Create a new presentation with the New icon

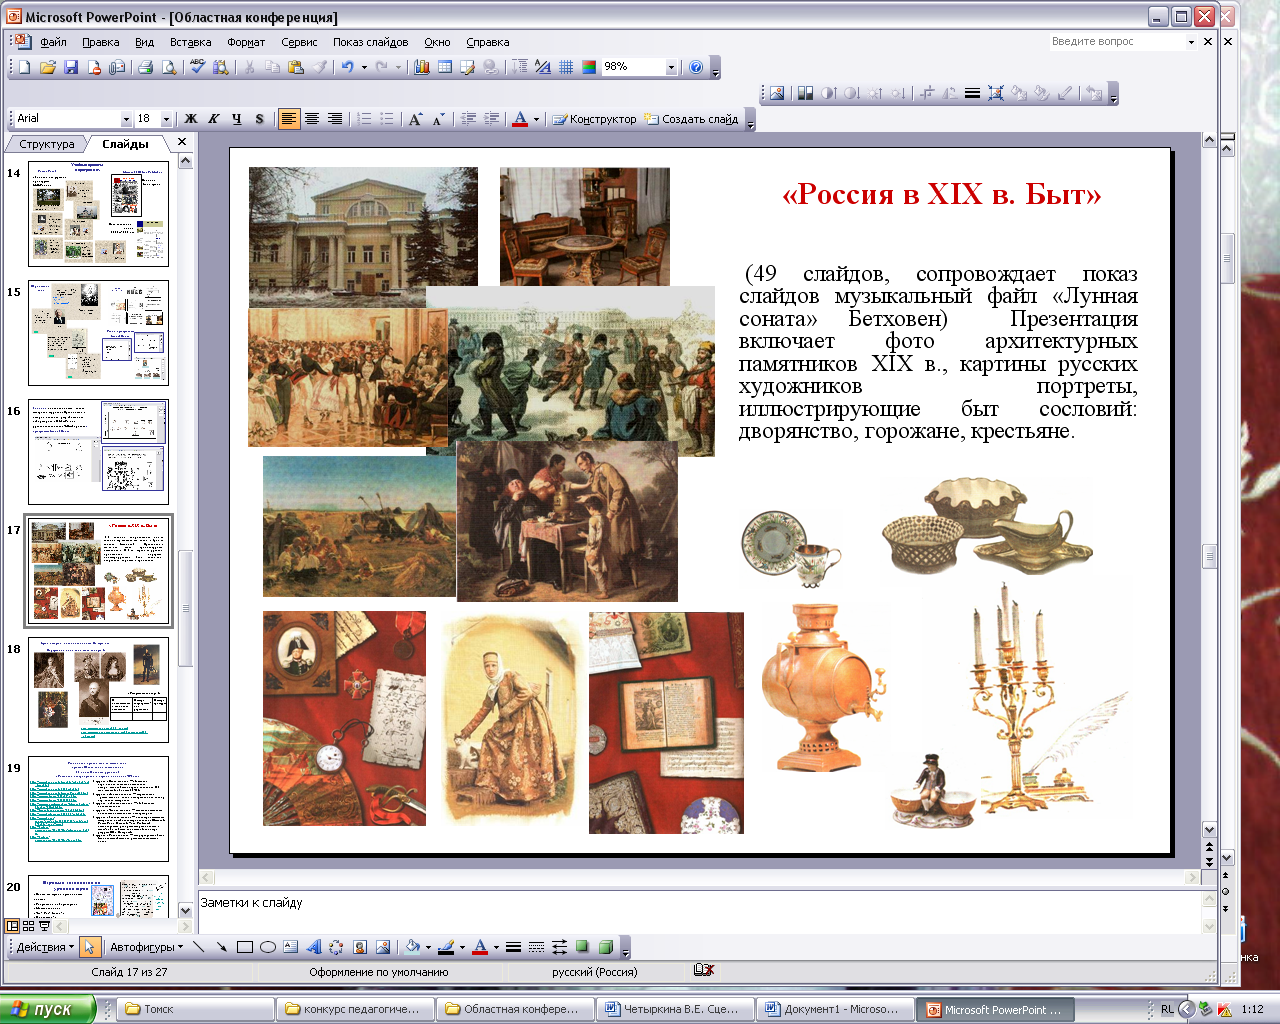[x=24, y=67]
